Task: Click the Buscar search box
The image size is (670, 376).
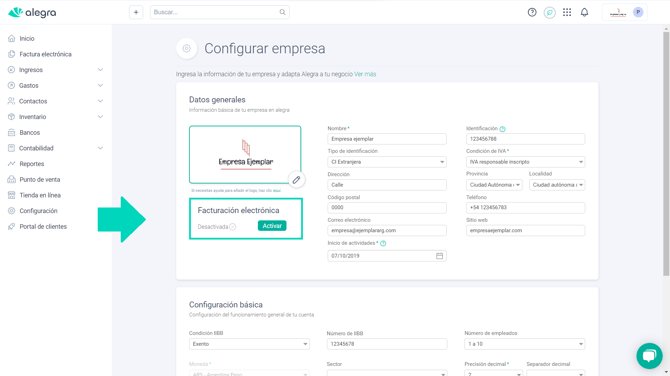Action: (x=220, y=12)
